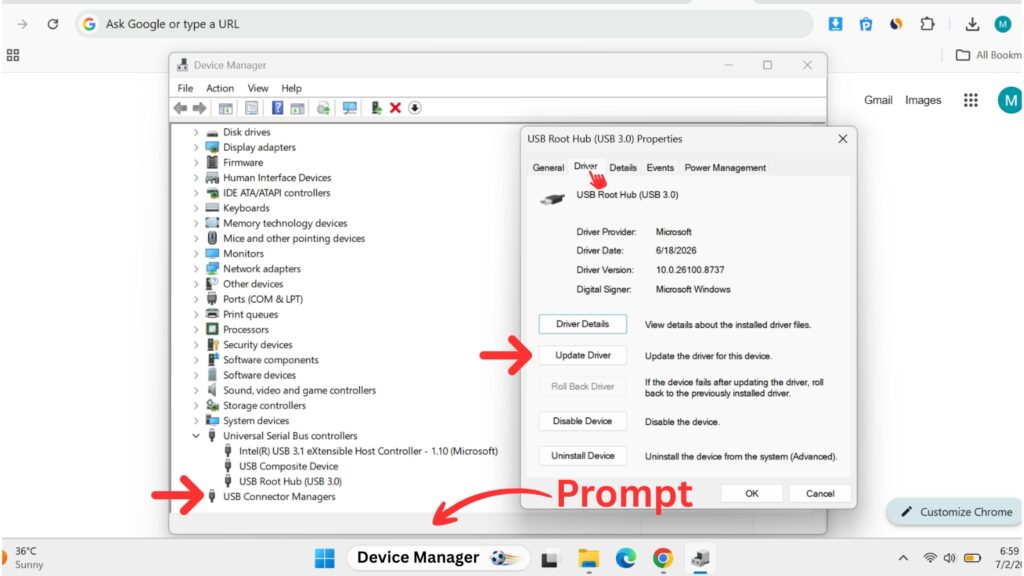Click the Driver Details button
This screenshot has width=1024, height=576.
click(x=583, y=324)
